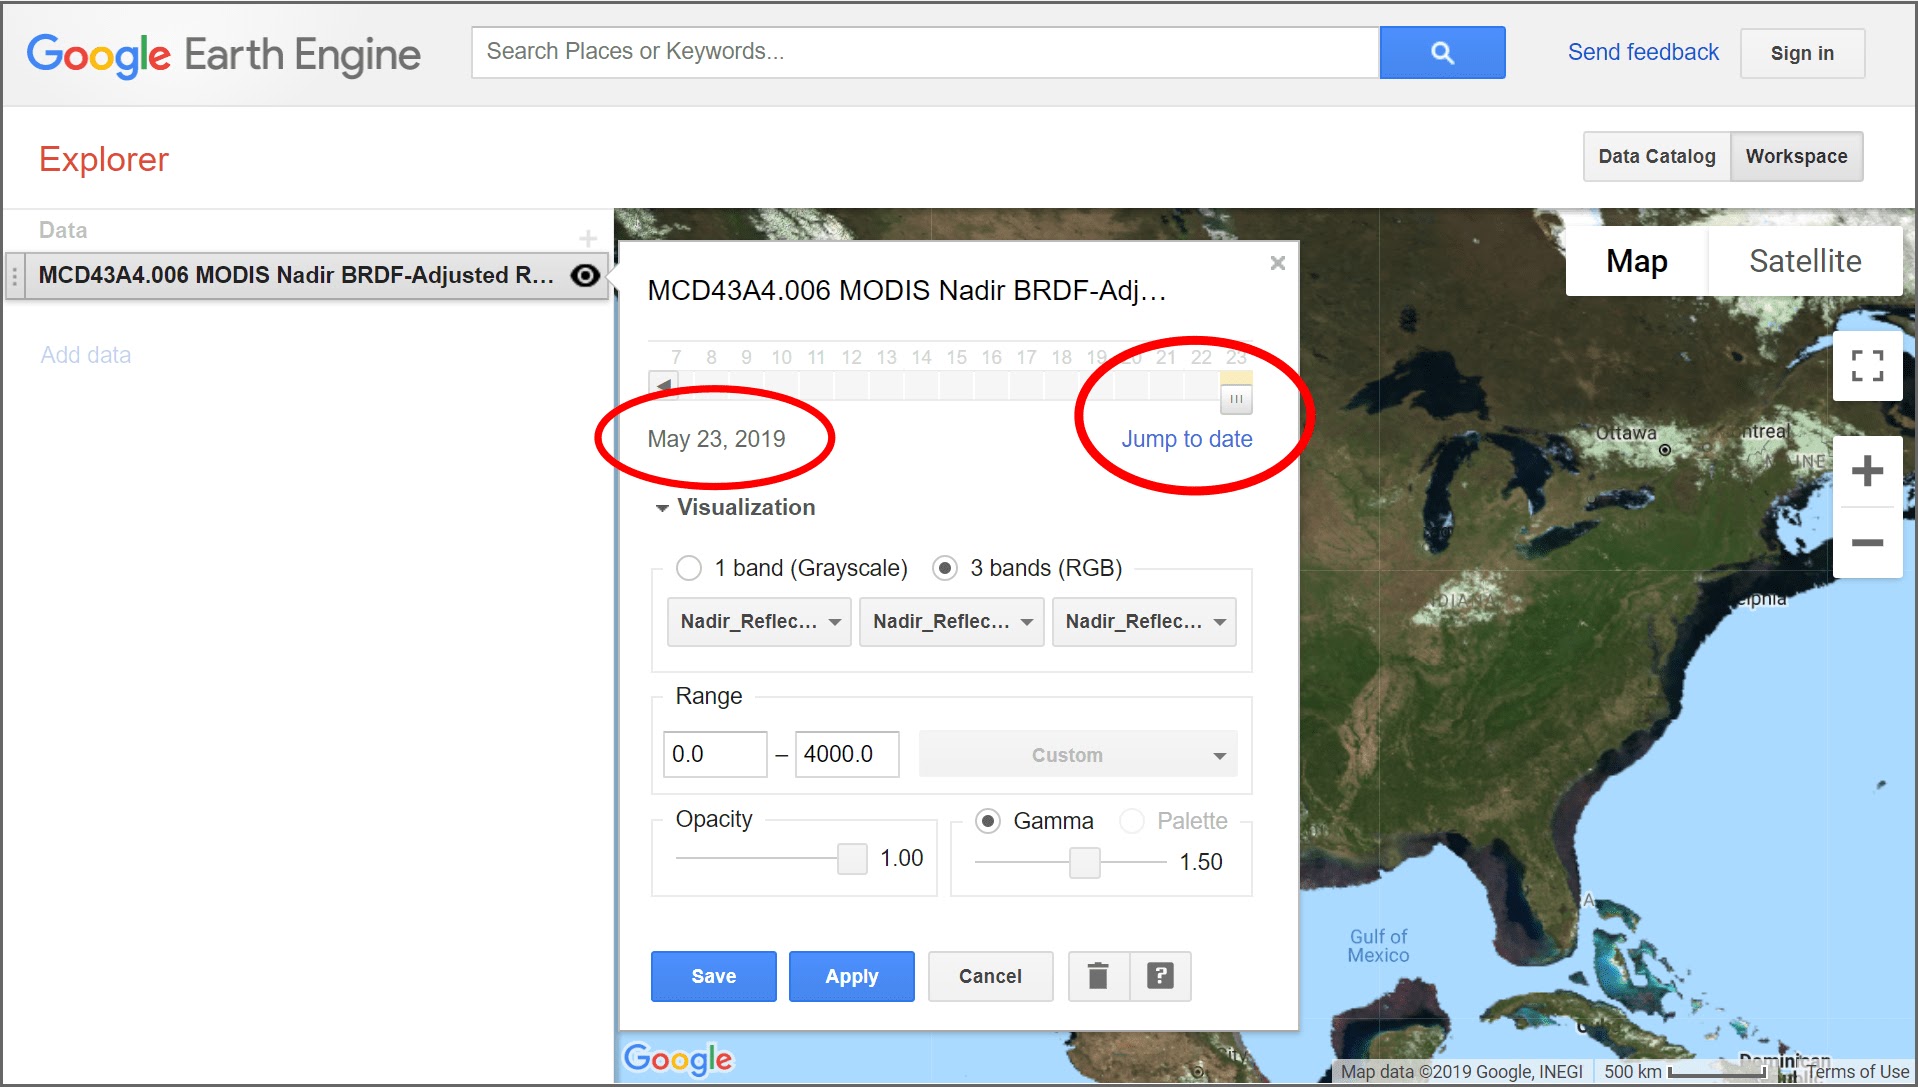The height and width of the screenshot is (1087, 1918).
Task: Open third Nadir_Reflec band dropdown
Action: [x=1144, y=622]
